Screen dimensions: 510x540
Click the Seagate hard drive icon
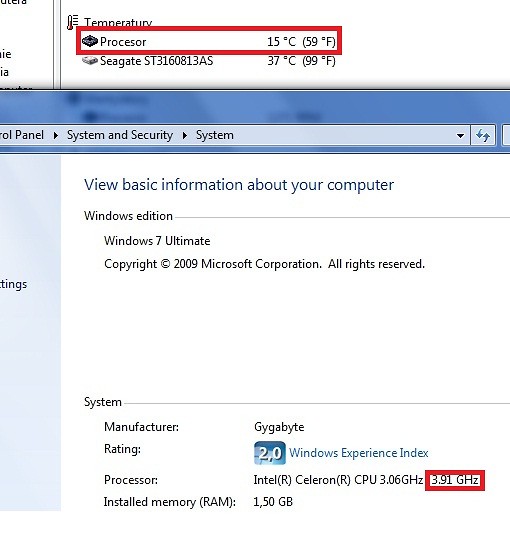(x=90, y=61)
